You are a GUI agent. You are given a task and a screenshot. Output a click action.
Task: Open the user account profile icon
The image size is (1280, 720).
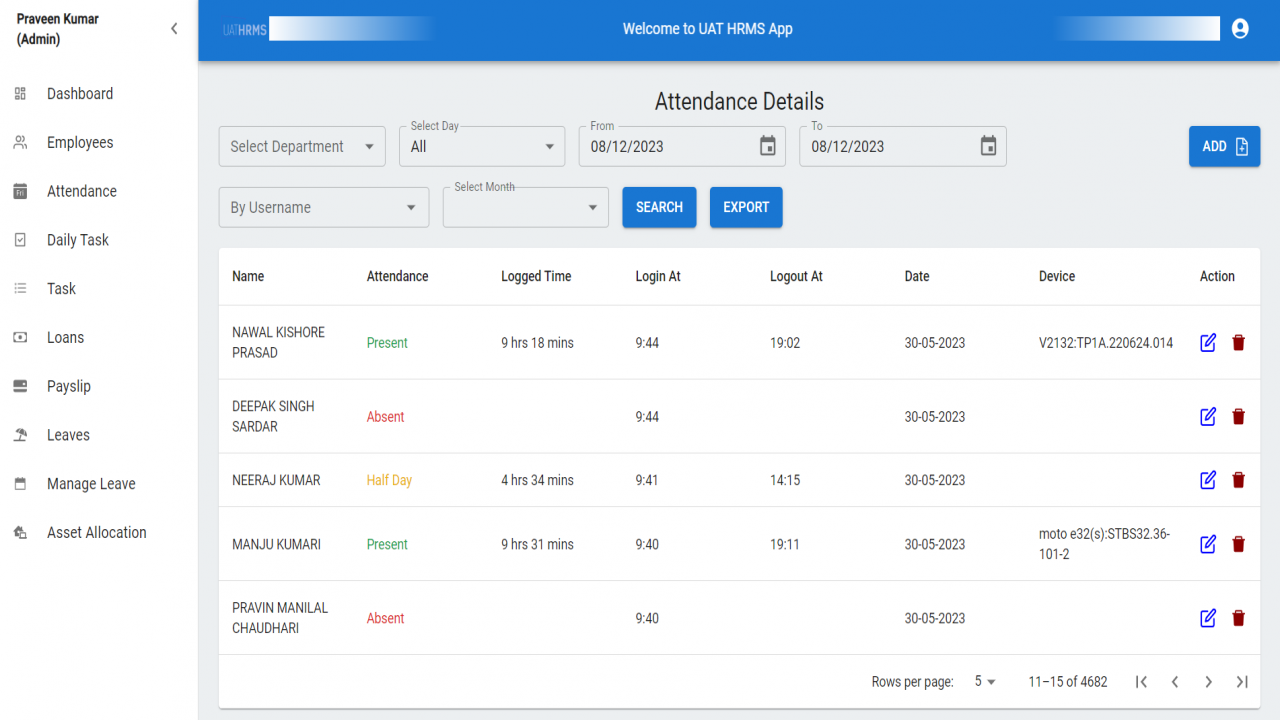click(1240, 29)
